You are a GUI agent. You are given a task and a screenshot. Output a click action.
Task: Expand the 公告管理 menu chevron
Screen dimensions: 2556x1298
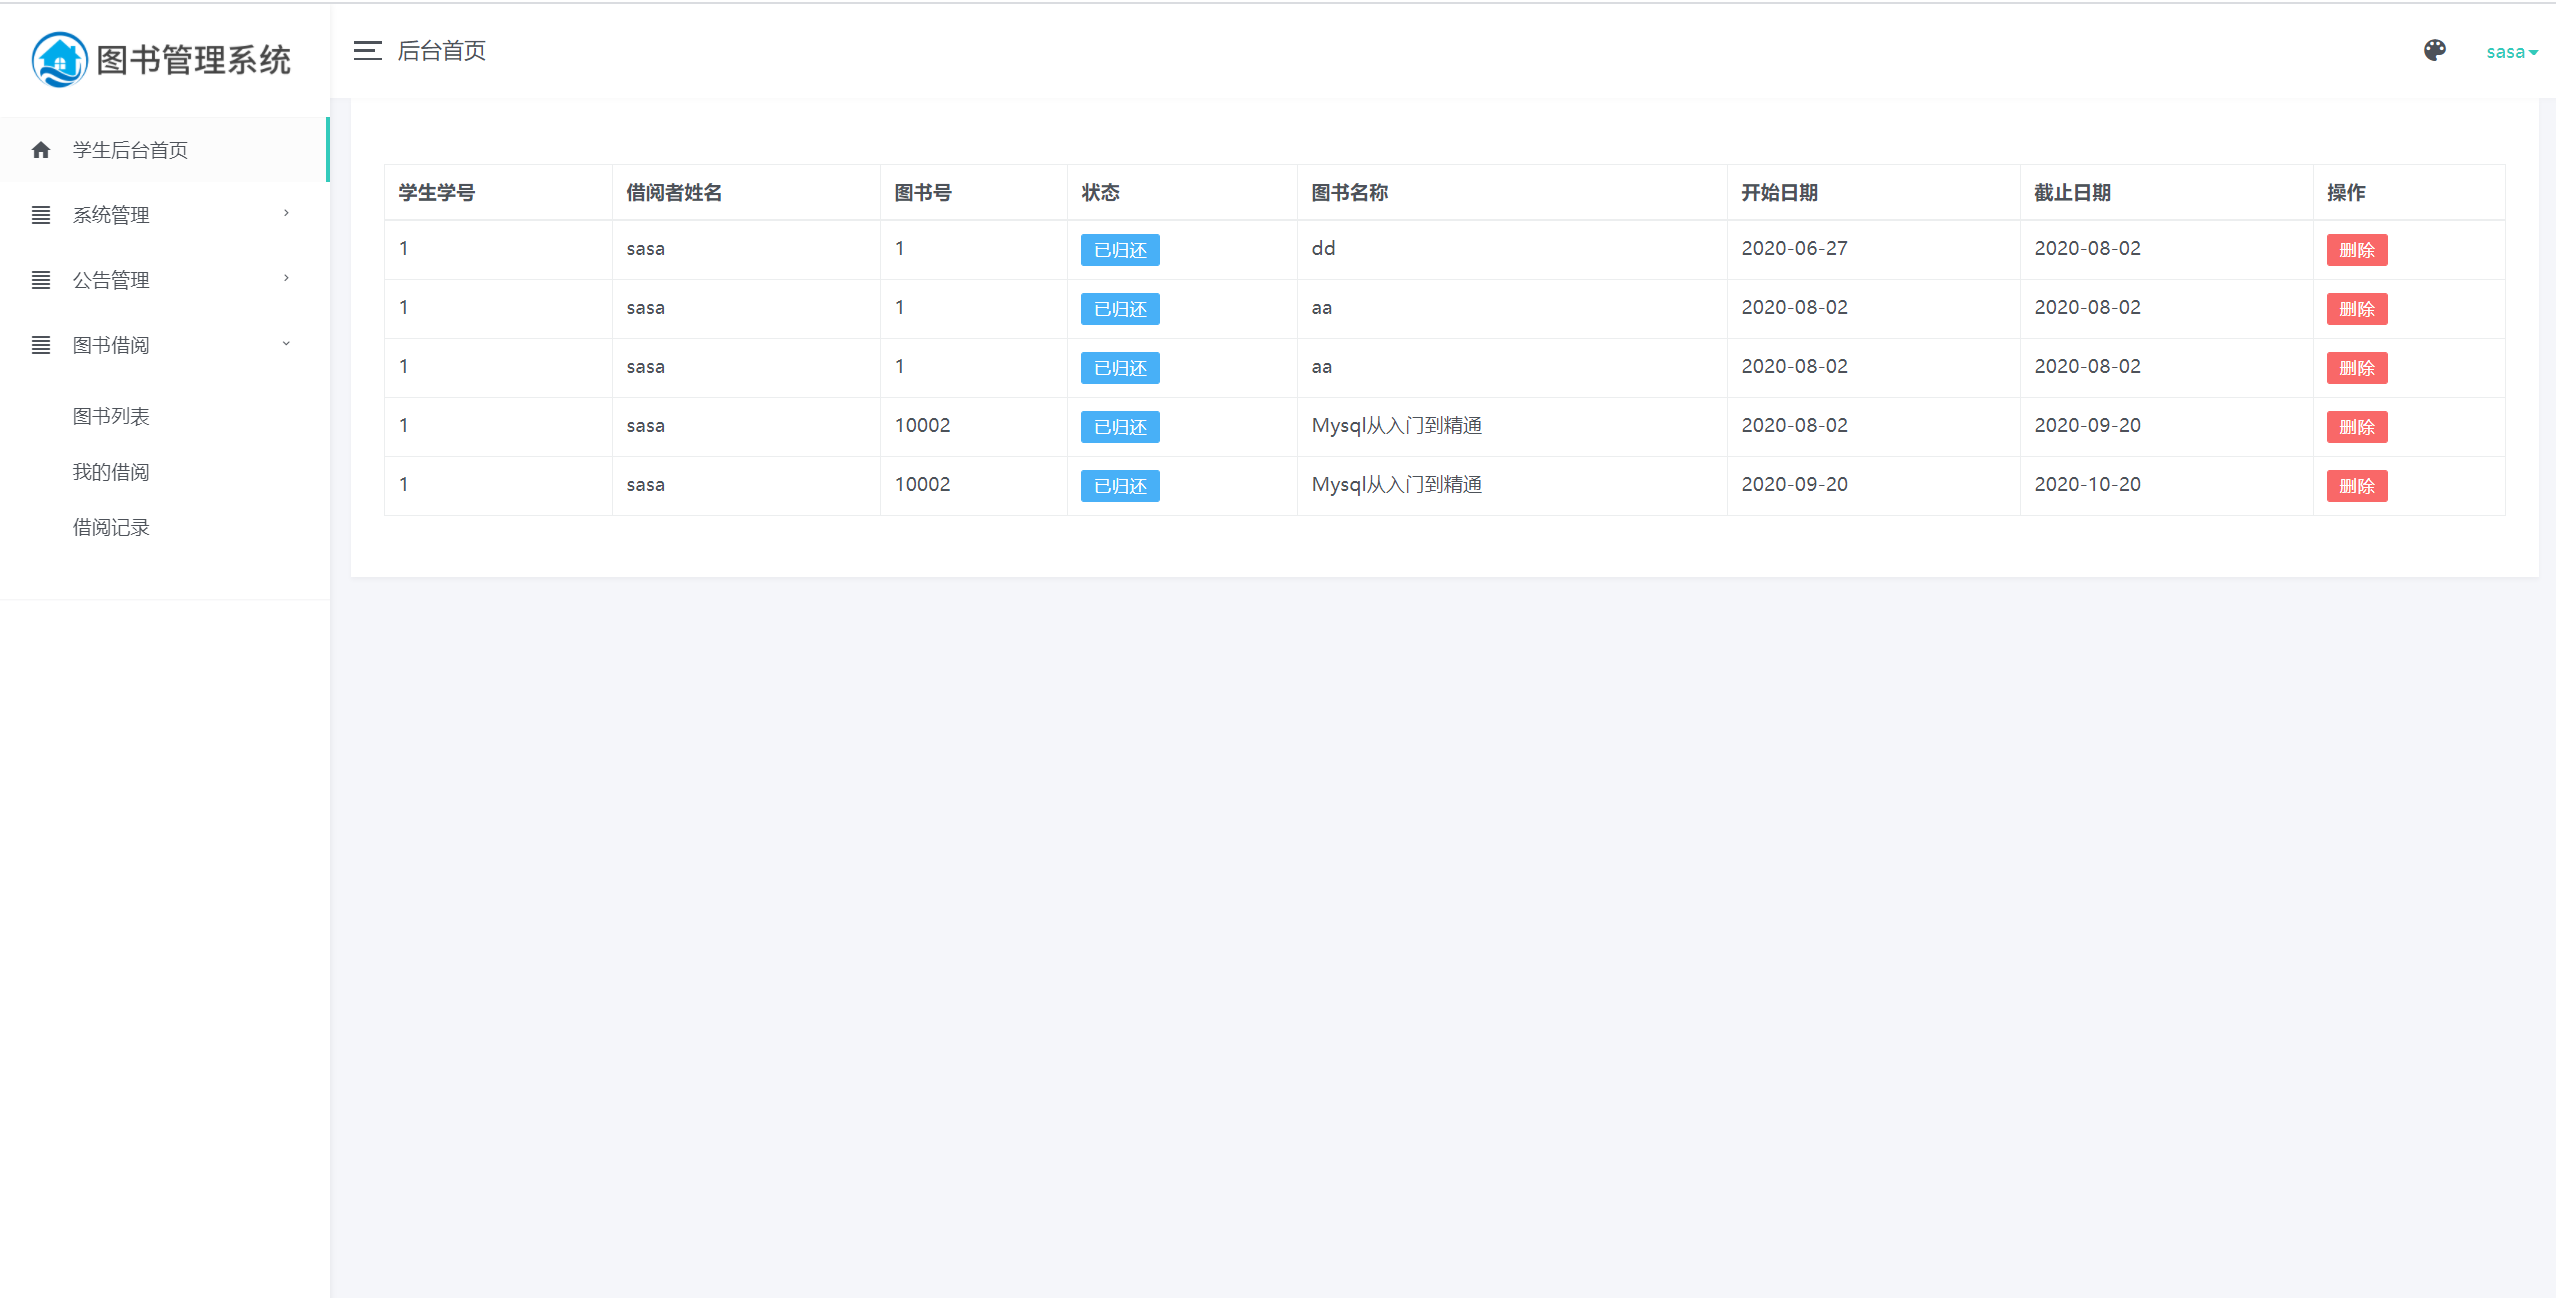pyautogui.click(x=286, y=278)
